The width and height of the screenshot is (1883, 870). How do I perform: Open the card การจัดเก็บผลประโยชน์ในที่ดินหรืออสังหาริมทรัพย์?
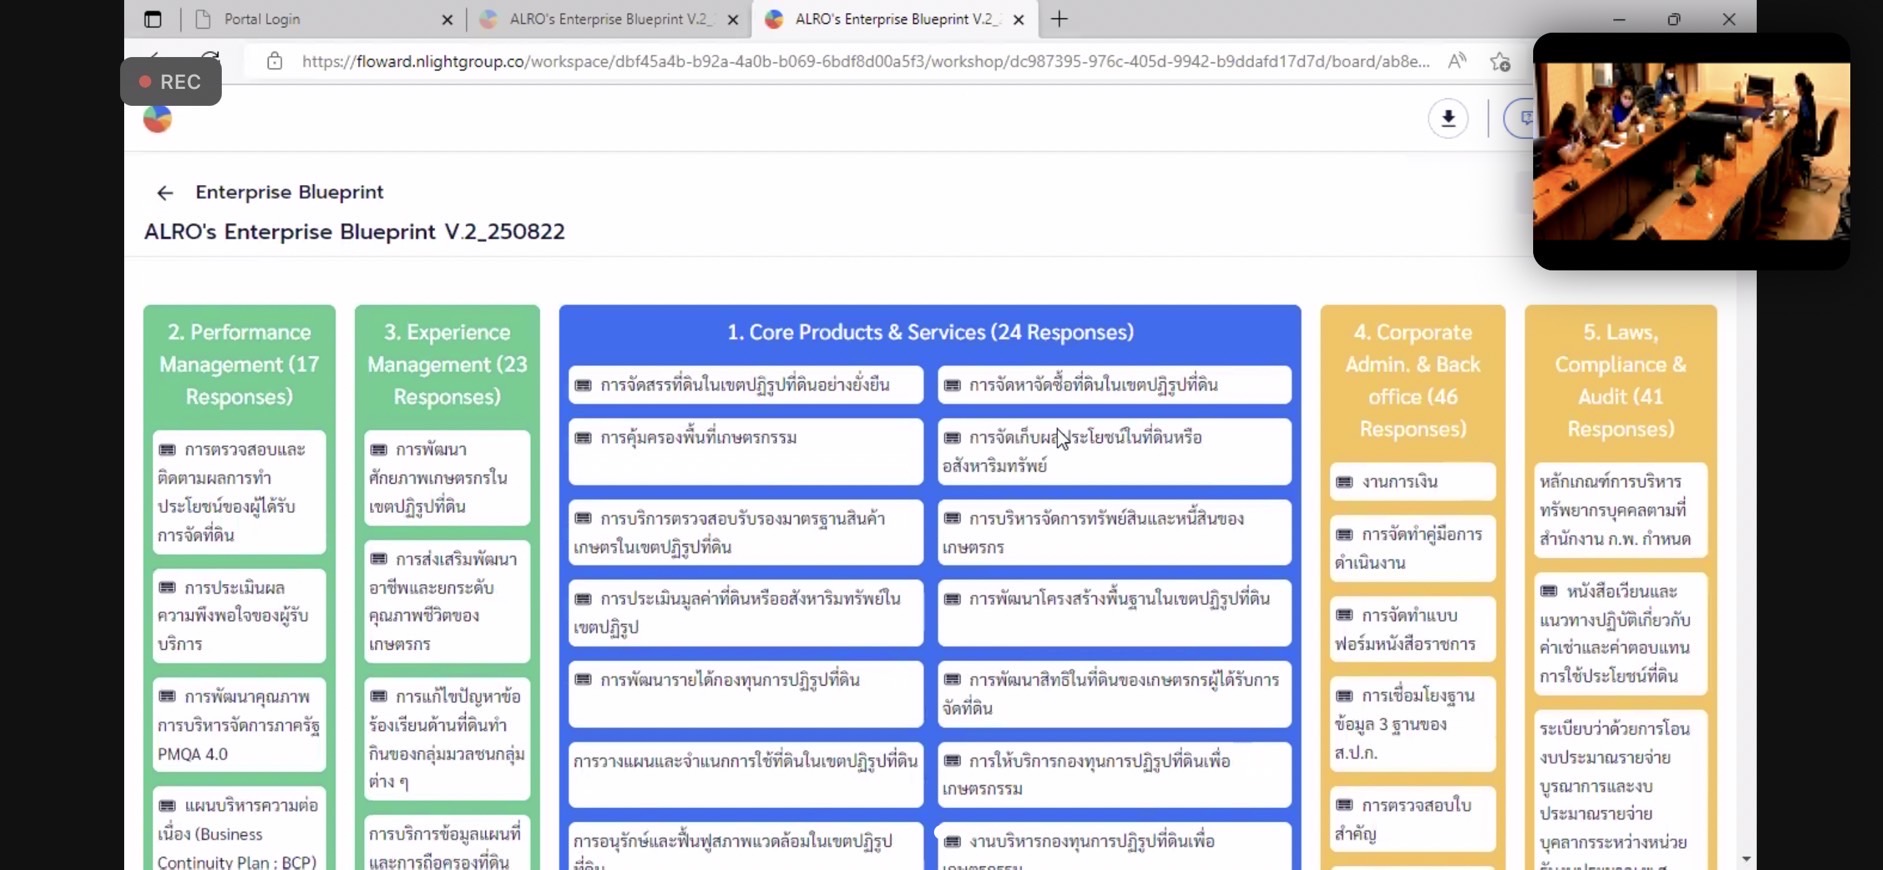click(x=1114, y=452)
